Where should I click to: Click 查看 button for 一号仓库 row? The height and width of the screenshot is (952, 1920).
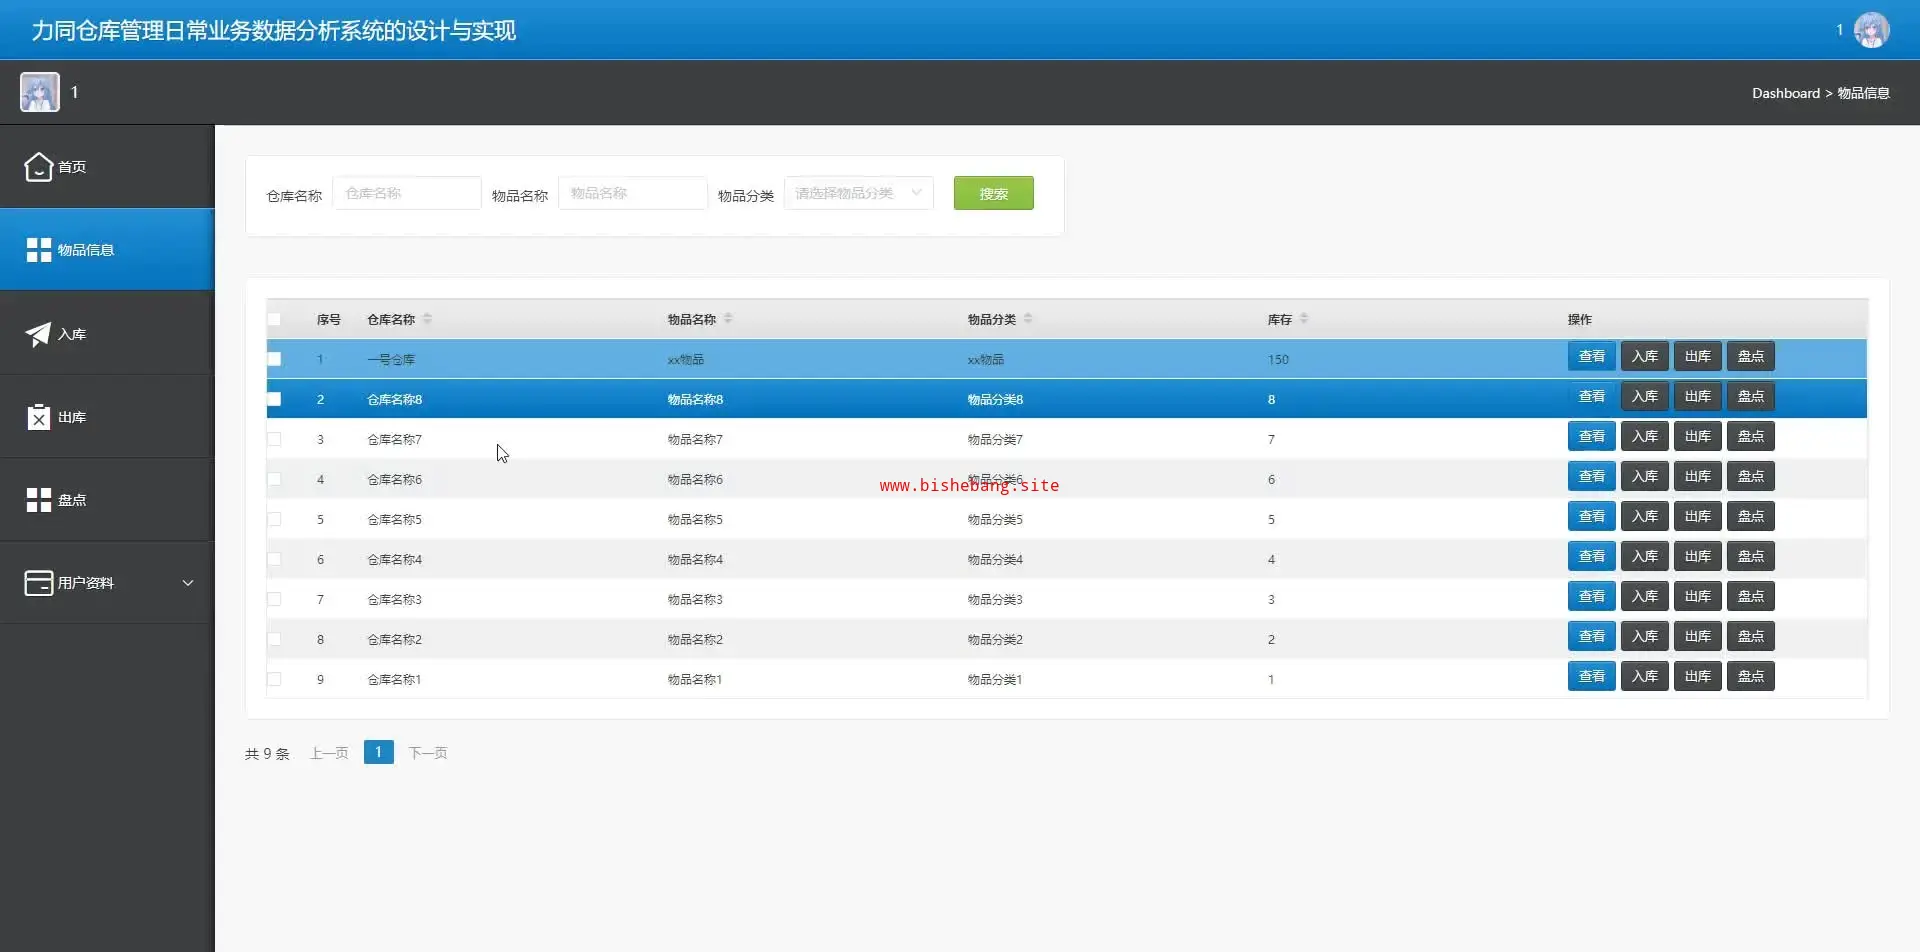[1591, 357]
